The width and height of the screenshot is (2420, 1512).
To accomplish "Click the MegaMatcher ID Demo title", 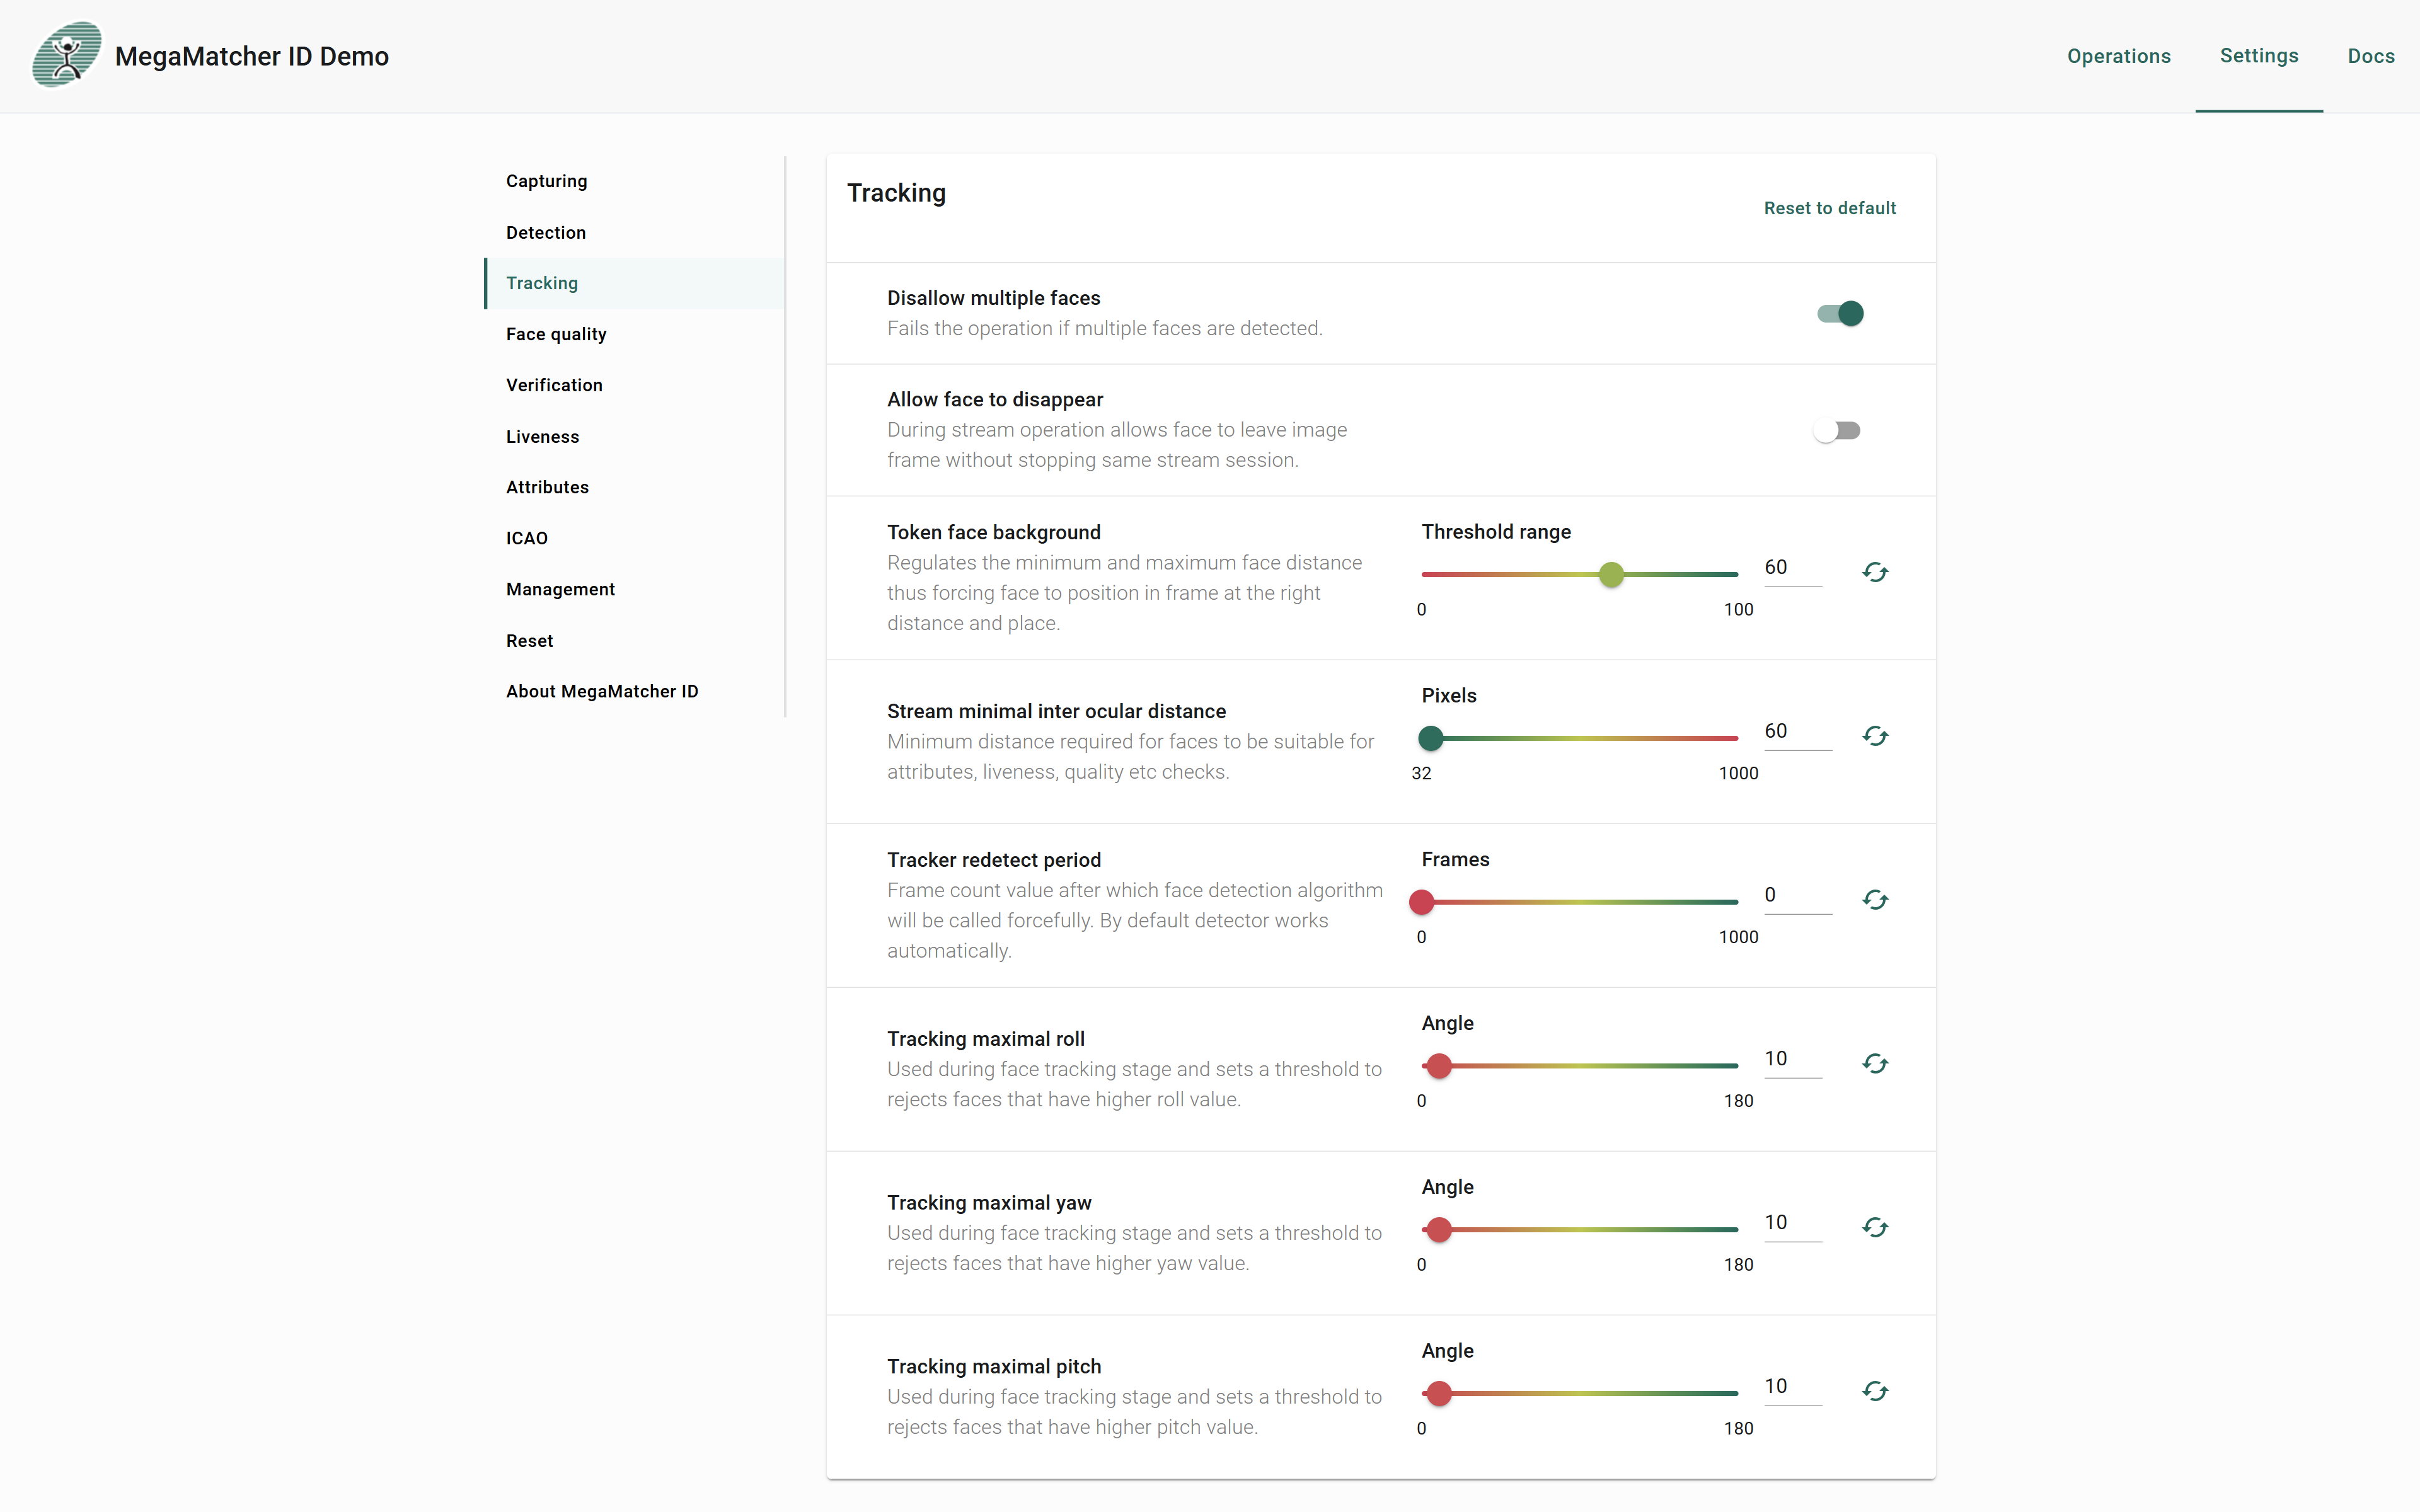I will (x=252, y=56).
